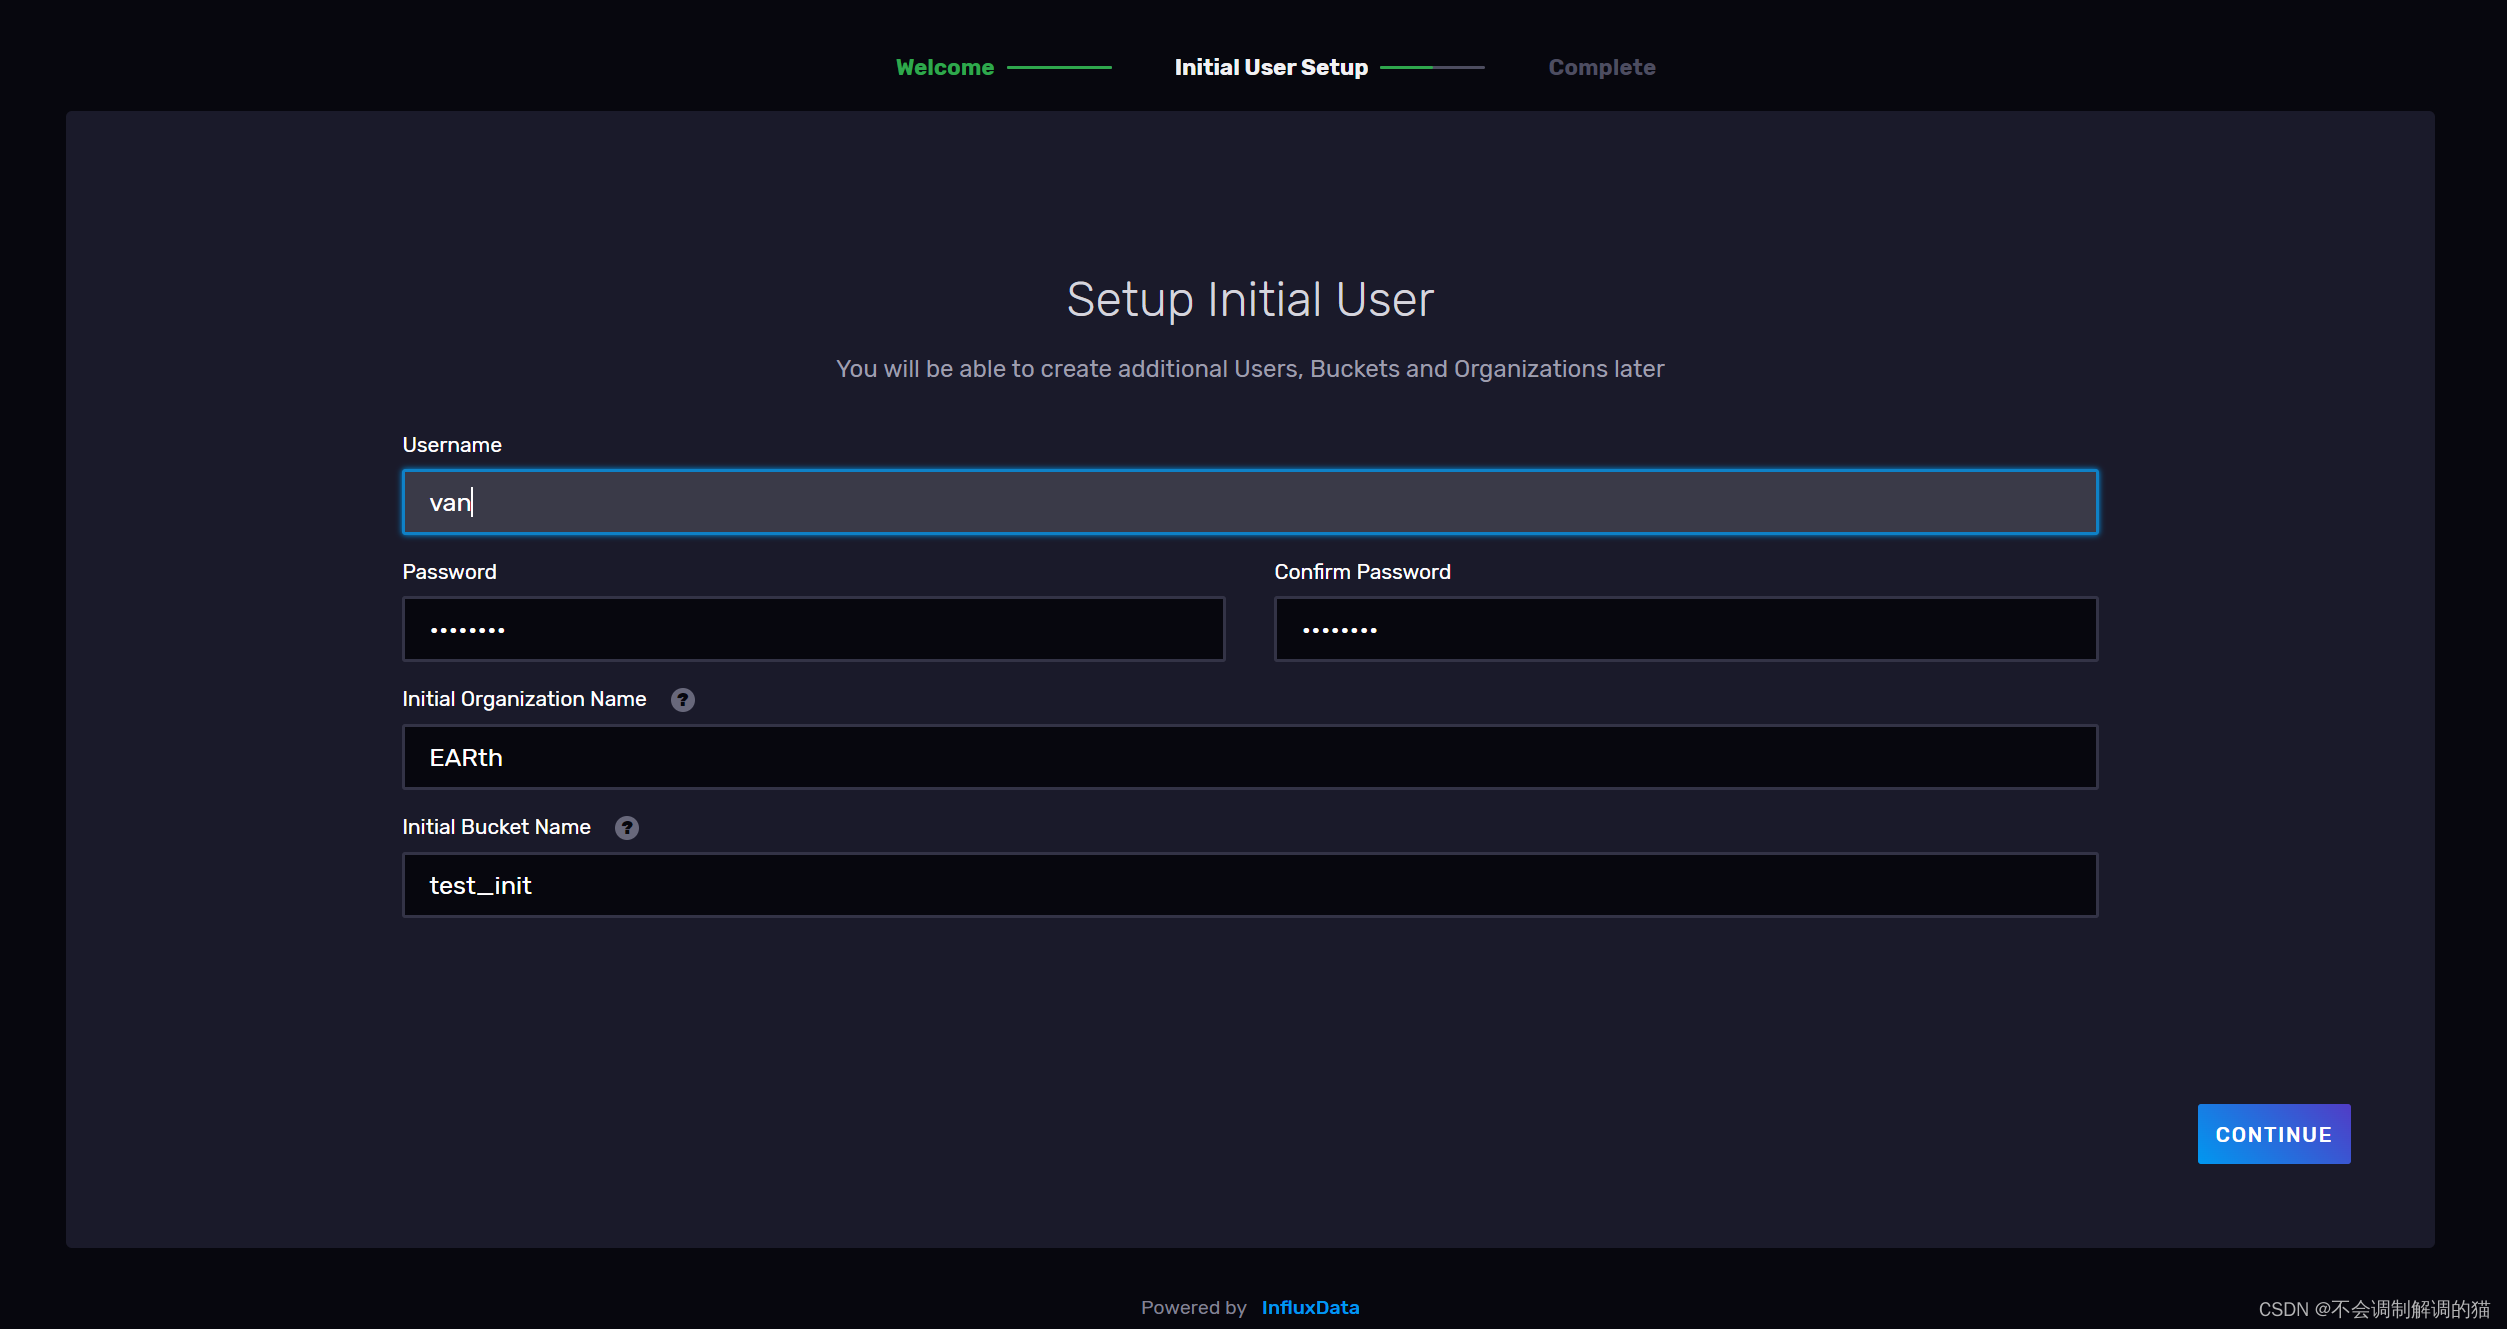Select the Initial User Setup step
Screen dimensions: 2507x1329
click(1270, 68)
